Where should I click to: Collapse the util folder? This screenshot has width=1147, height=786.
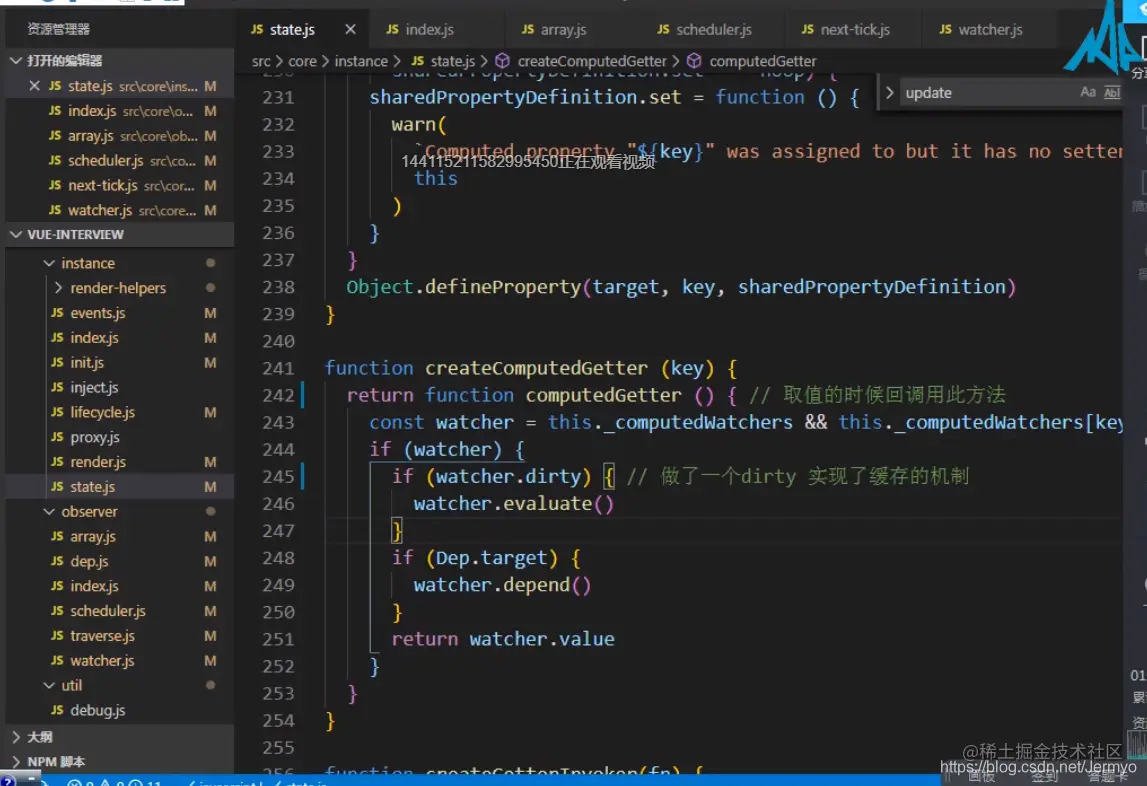click(49, 686)
